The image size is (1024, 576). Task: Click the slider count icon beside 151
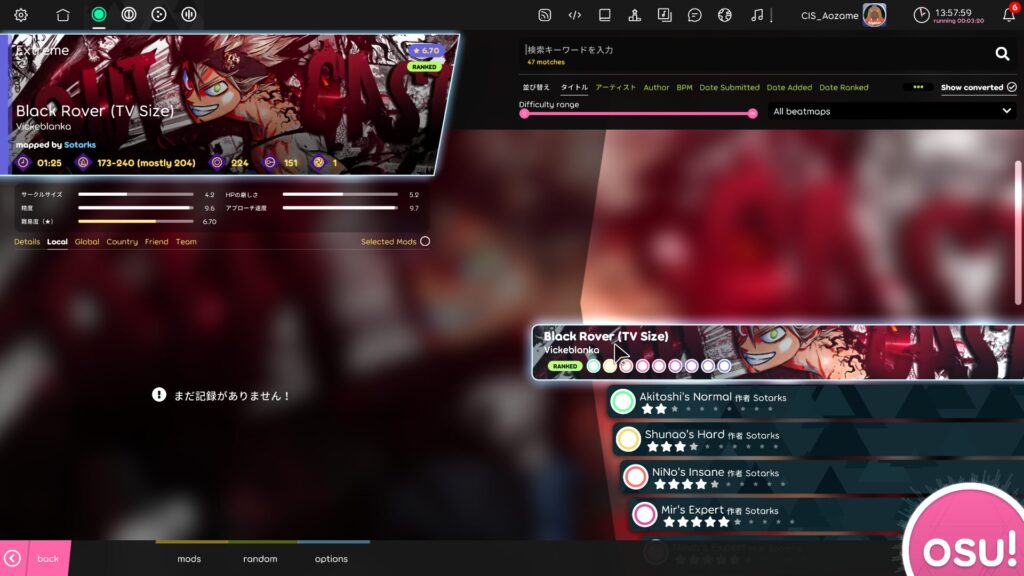point(270,163)
